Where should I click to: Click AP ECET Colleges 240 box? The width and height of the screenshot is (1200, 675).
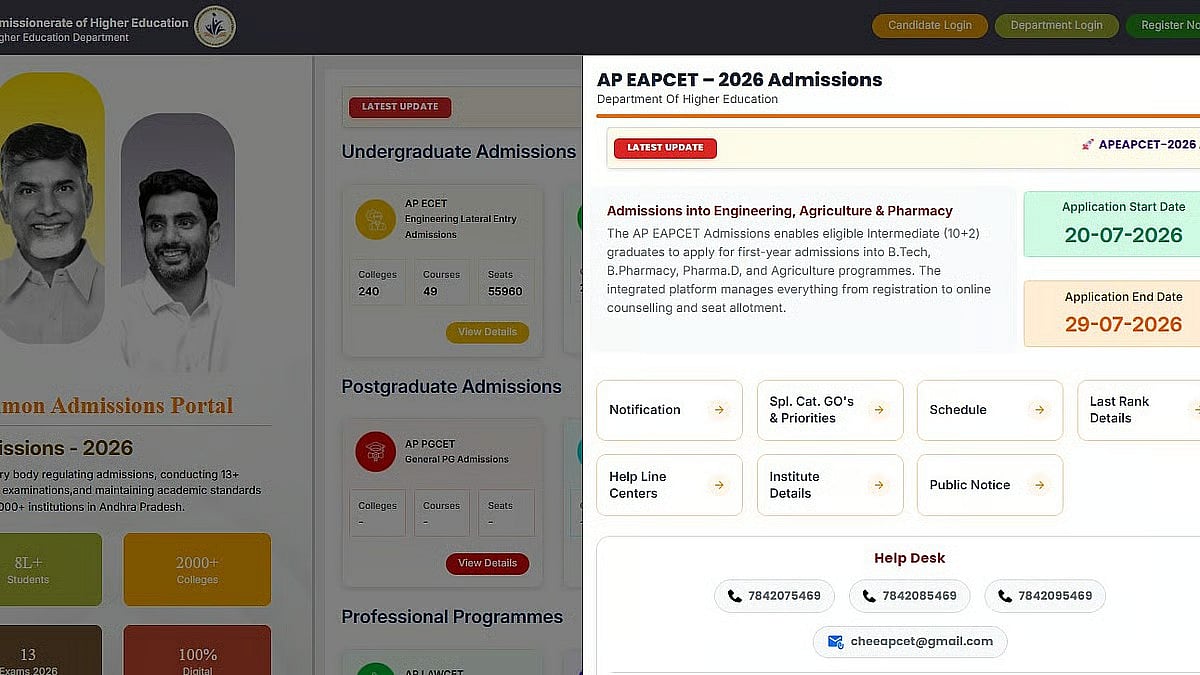[377, 282]
